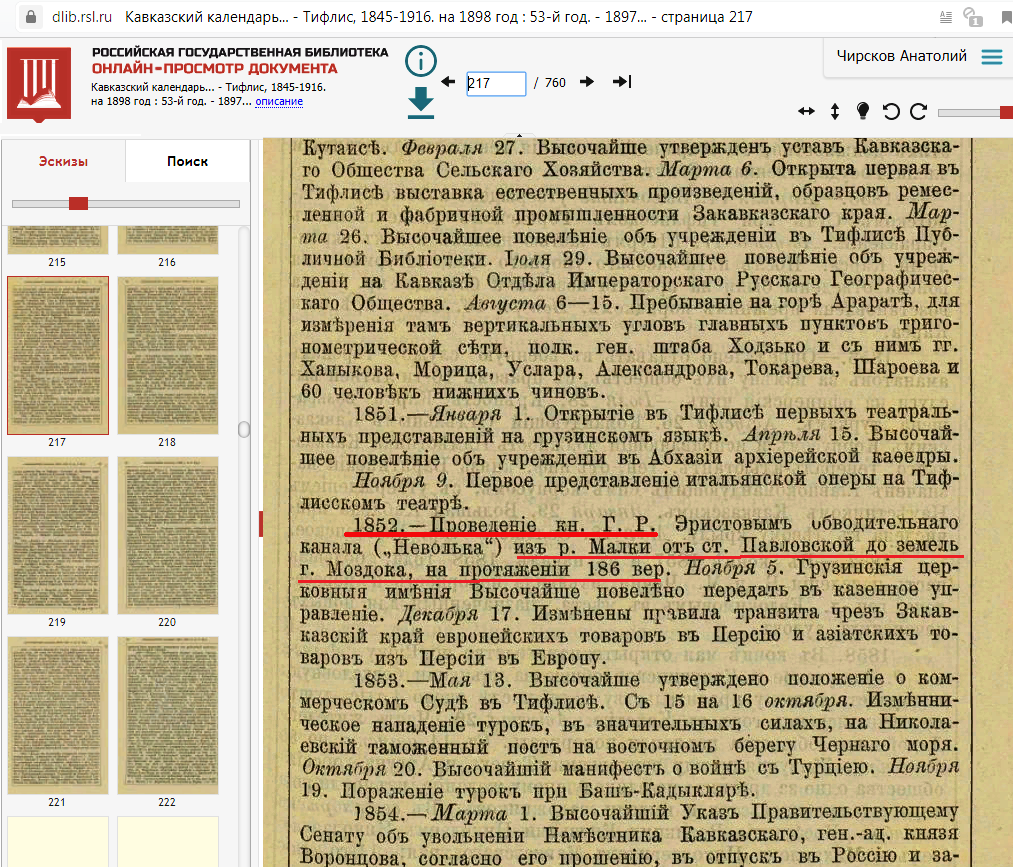Screen dimensions: 1013x867
Task: Click the lock icon in the address bar
Action: pyautogui.click(x=30, y=17)
